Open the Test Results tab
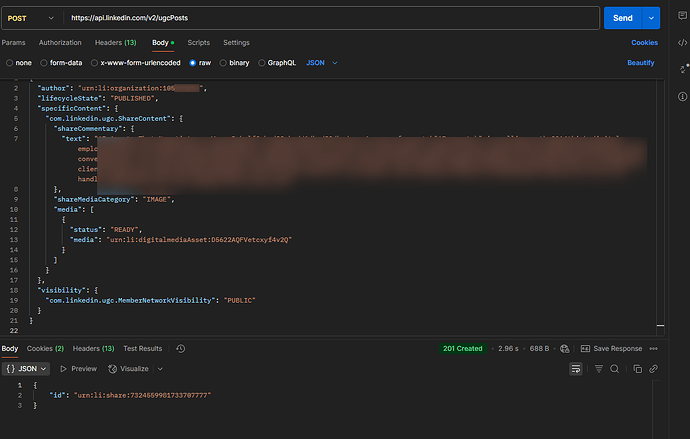The height and width of the screenshot is (439, 690). 143,348
